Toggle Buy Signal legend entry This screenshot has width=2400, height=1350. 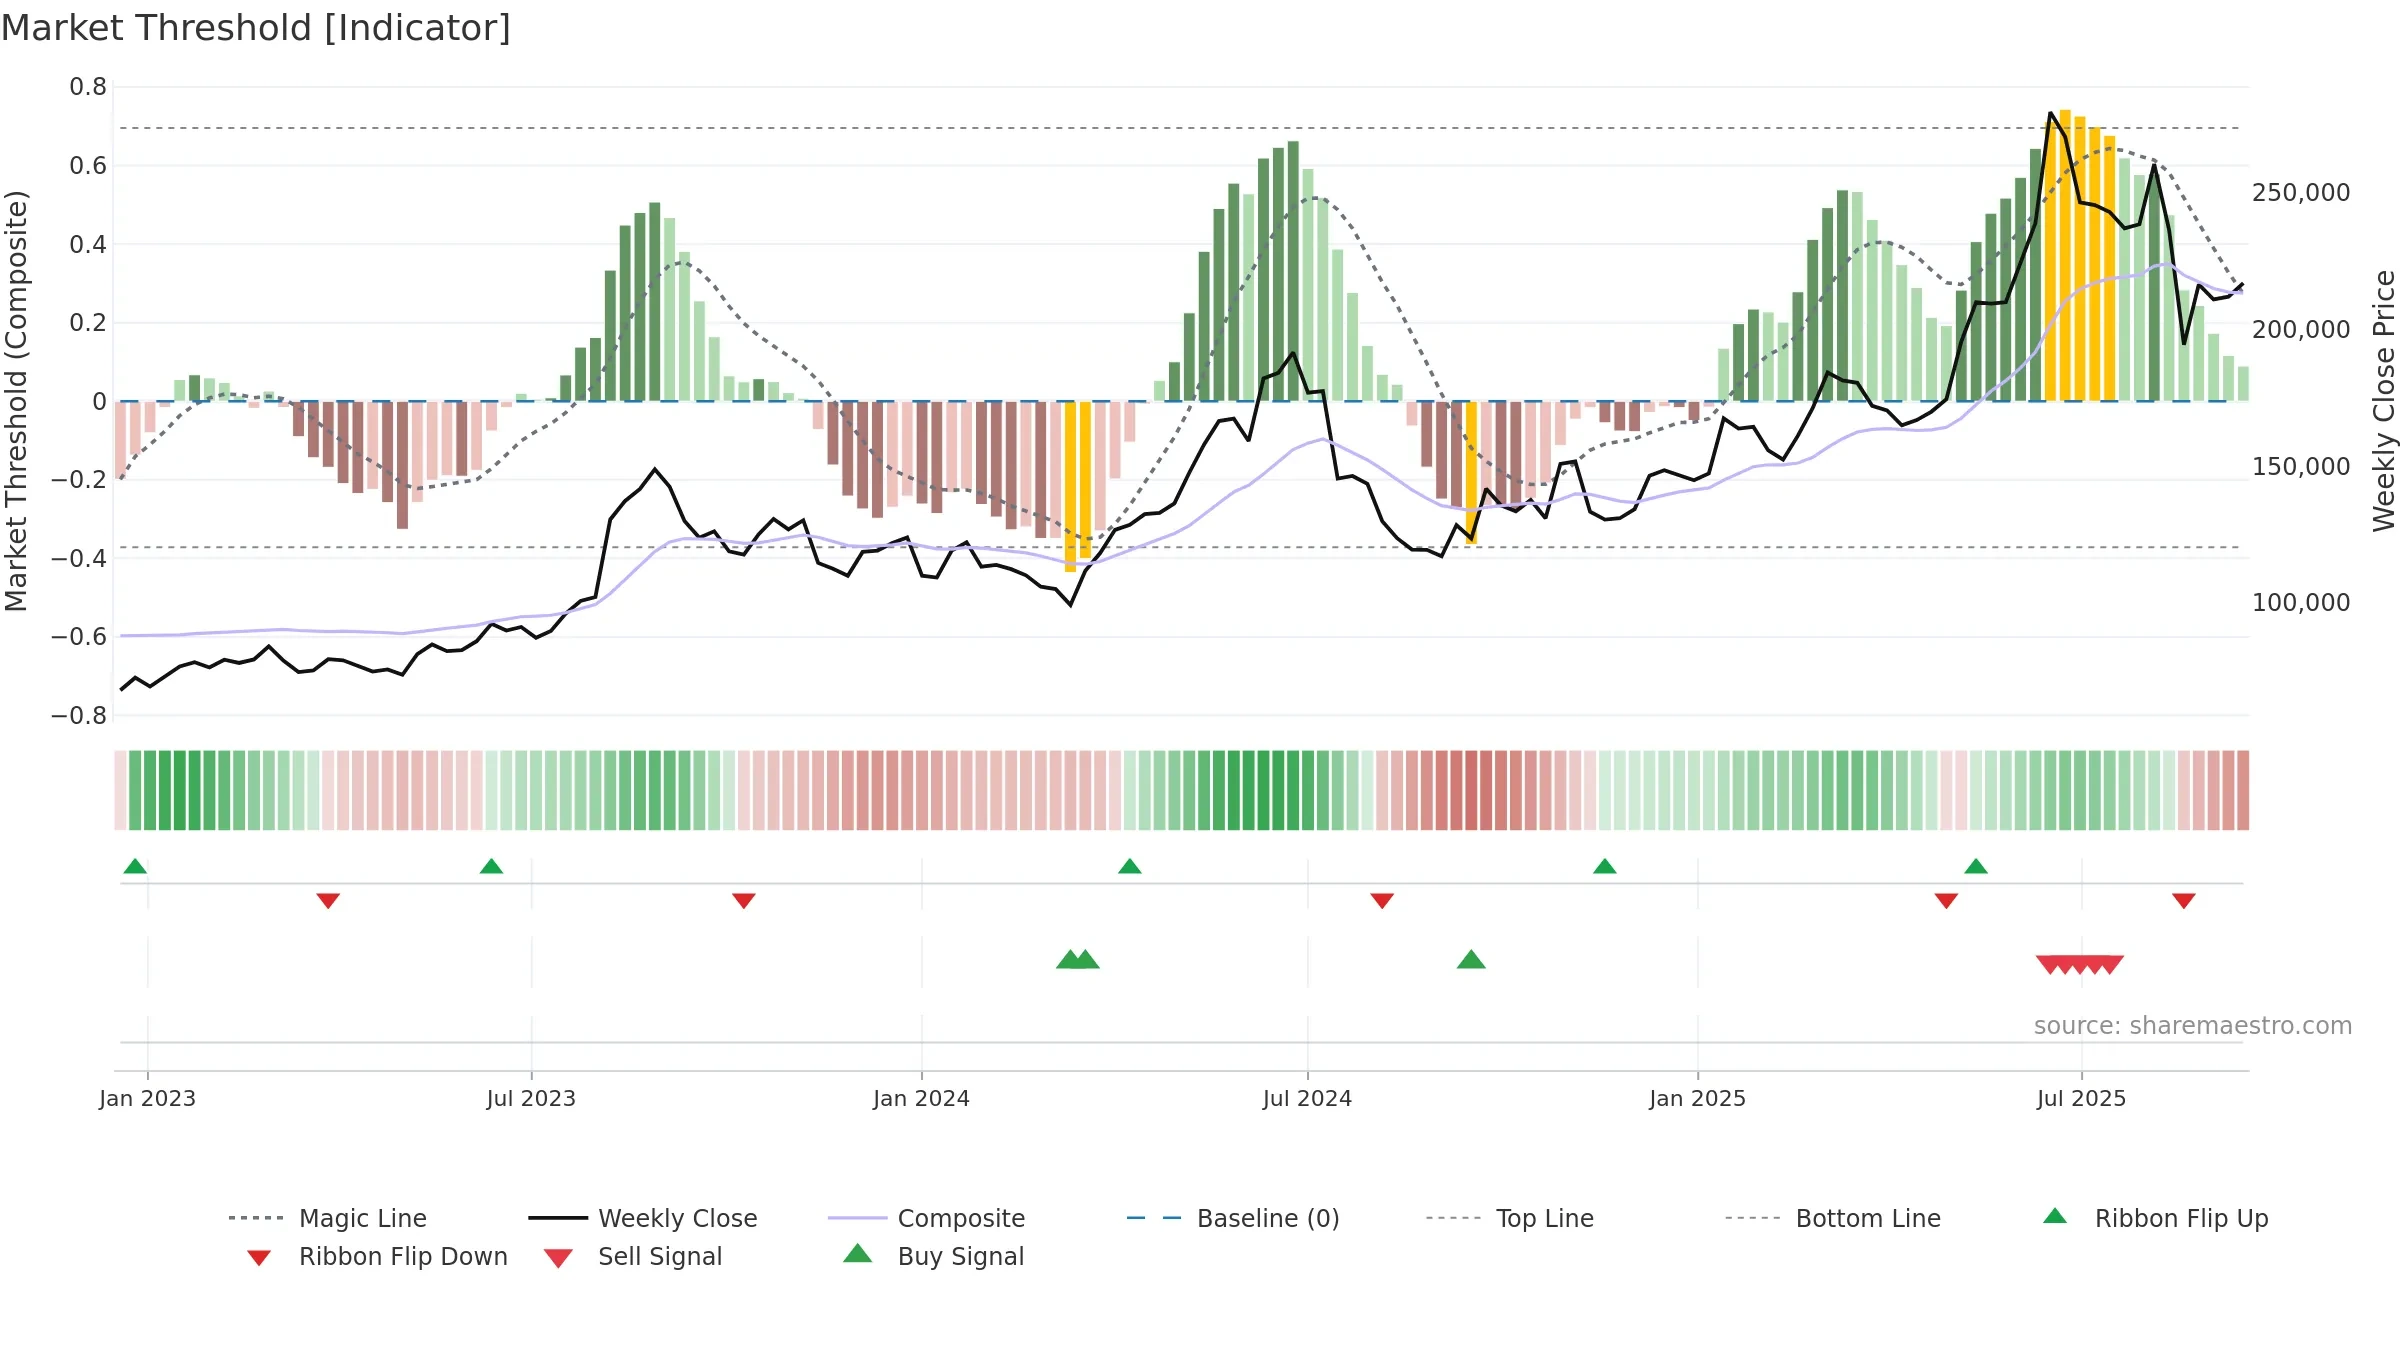[x=933, y=1256]
